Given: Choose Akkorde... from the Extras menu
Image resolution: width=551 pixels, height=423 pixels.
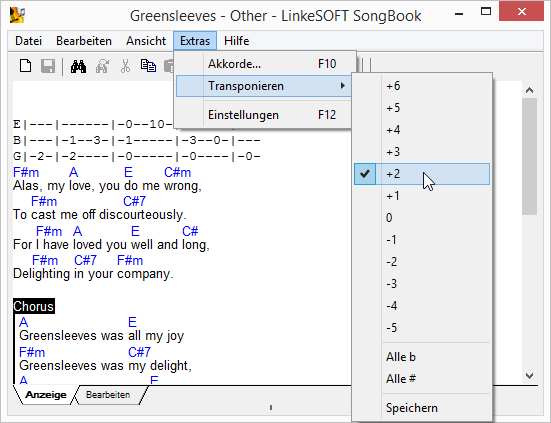Looking at the screenshot, I should click(x=264, y=64).
